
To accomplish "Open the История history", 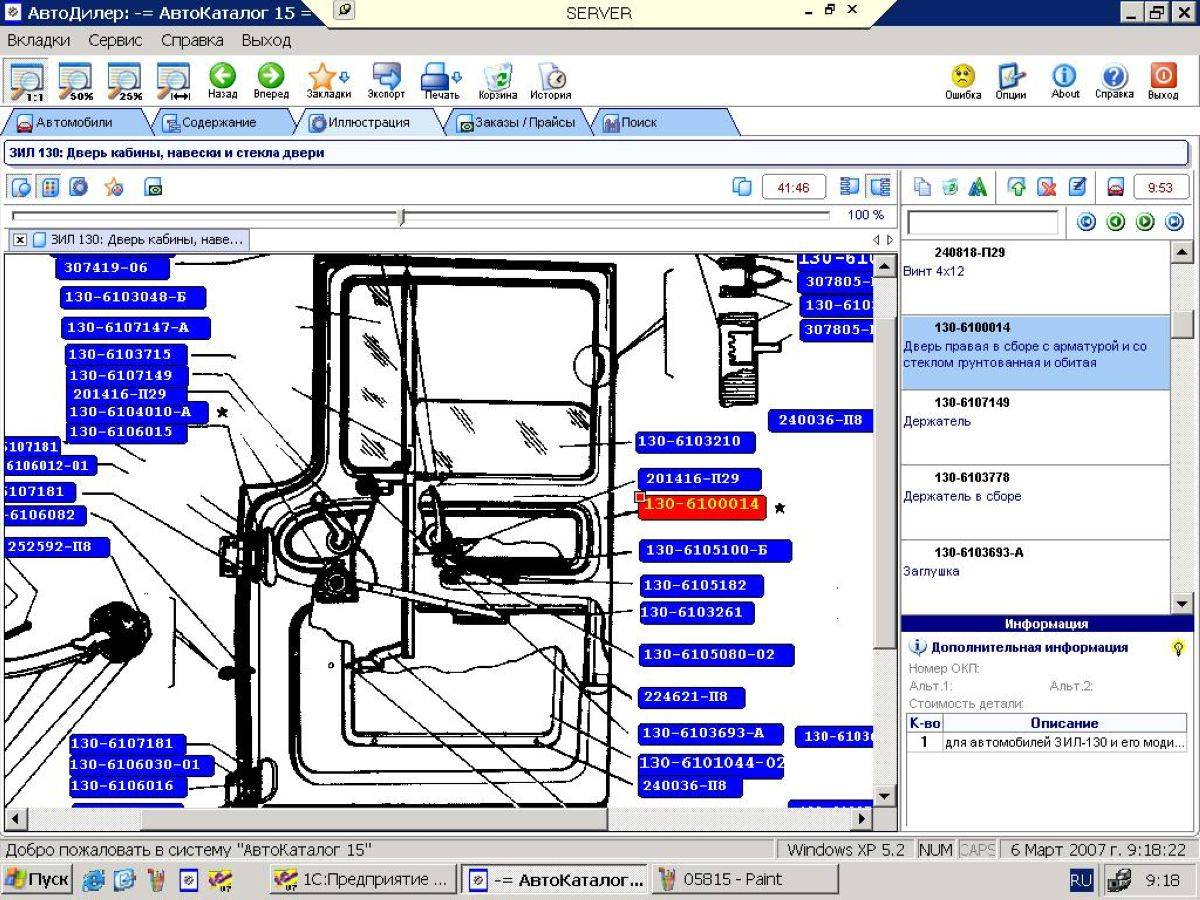I will coord(550,81).
